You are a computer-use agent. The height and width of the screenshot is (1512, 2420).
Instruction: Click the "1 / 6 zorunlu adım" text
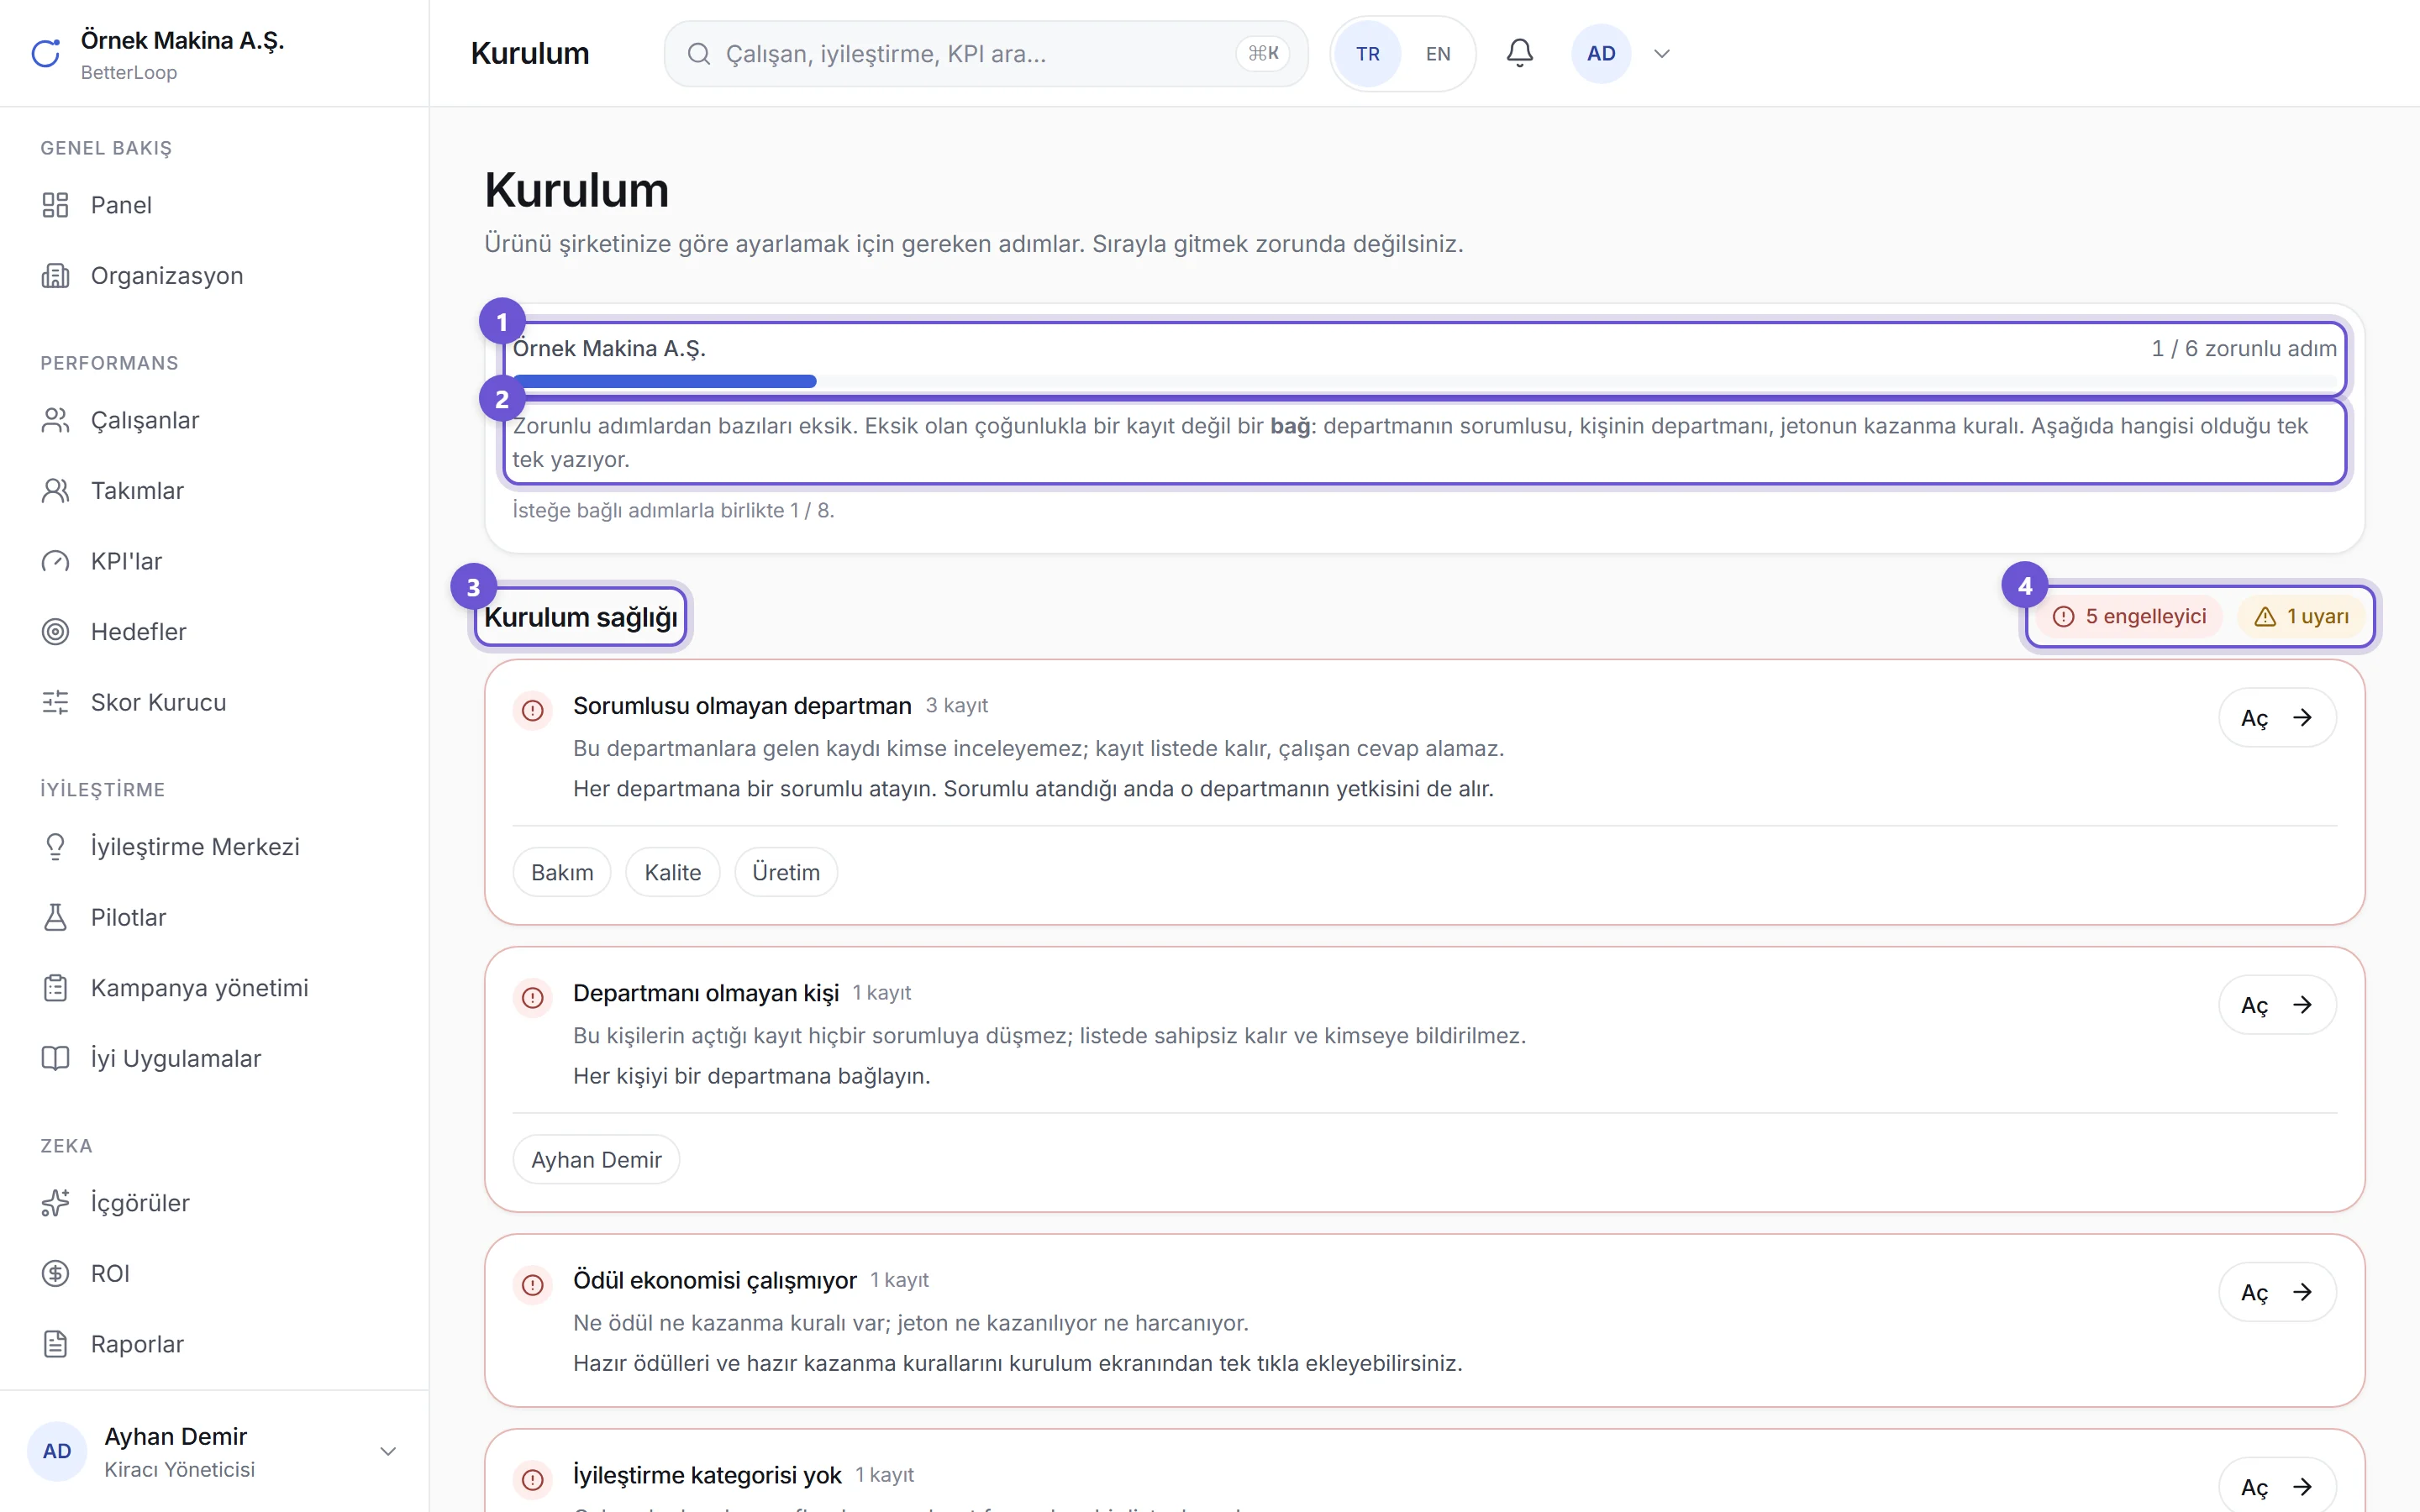(x=2244, y=349)
